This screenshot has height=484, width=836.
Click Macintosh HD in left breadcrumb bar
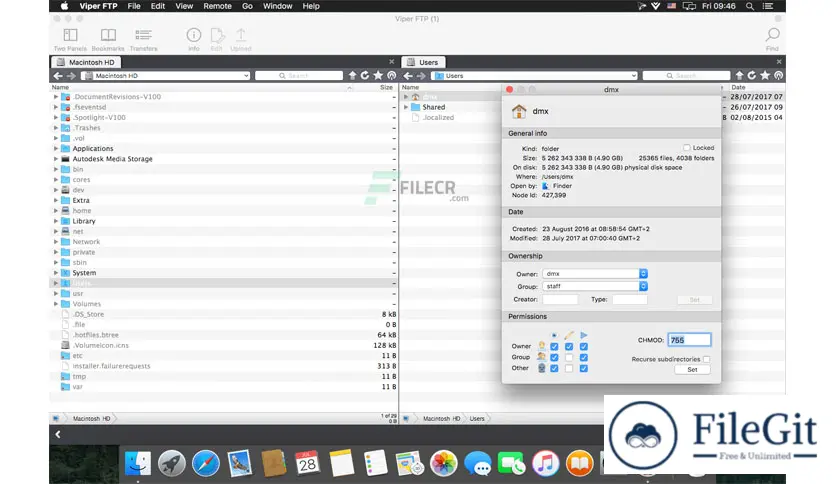click(x=91, y=419)
